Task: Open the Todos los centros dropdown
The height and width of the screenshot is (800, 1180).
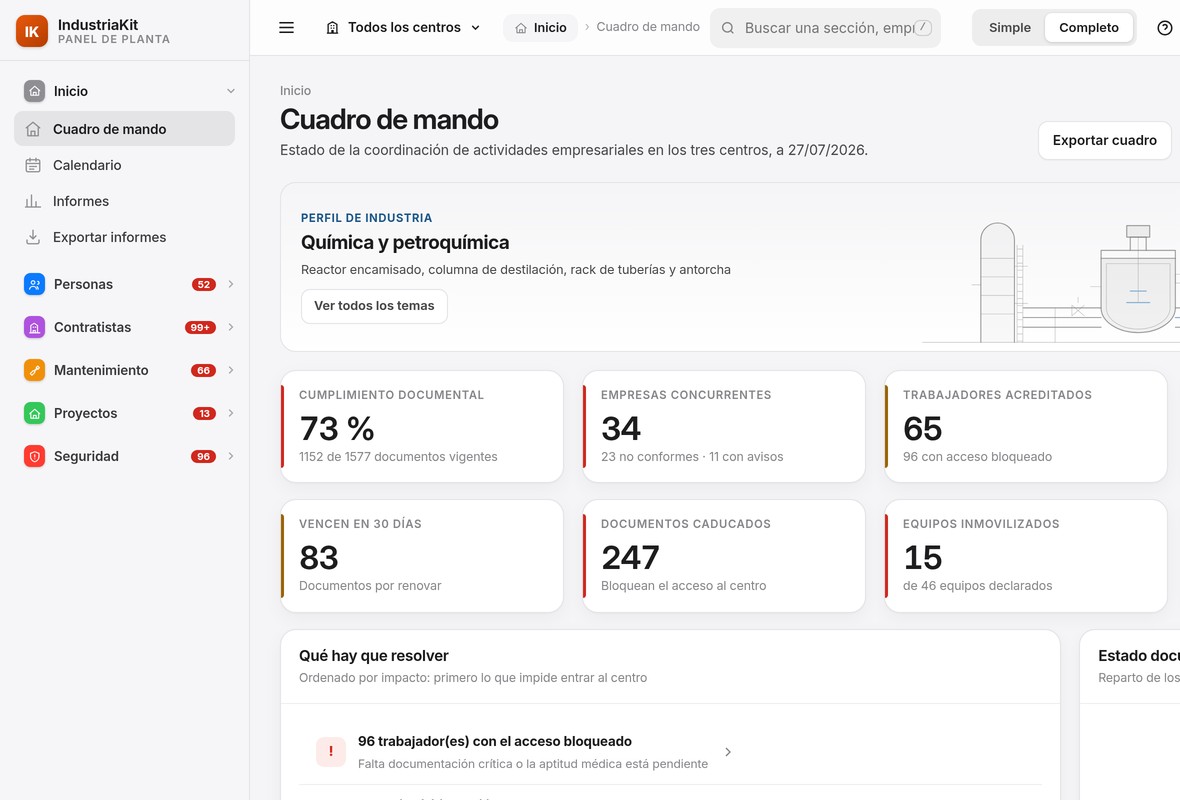Action: 403,28
